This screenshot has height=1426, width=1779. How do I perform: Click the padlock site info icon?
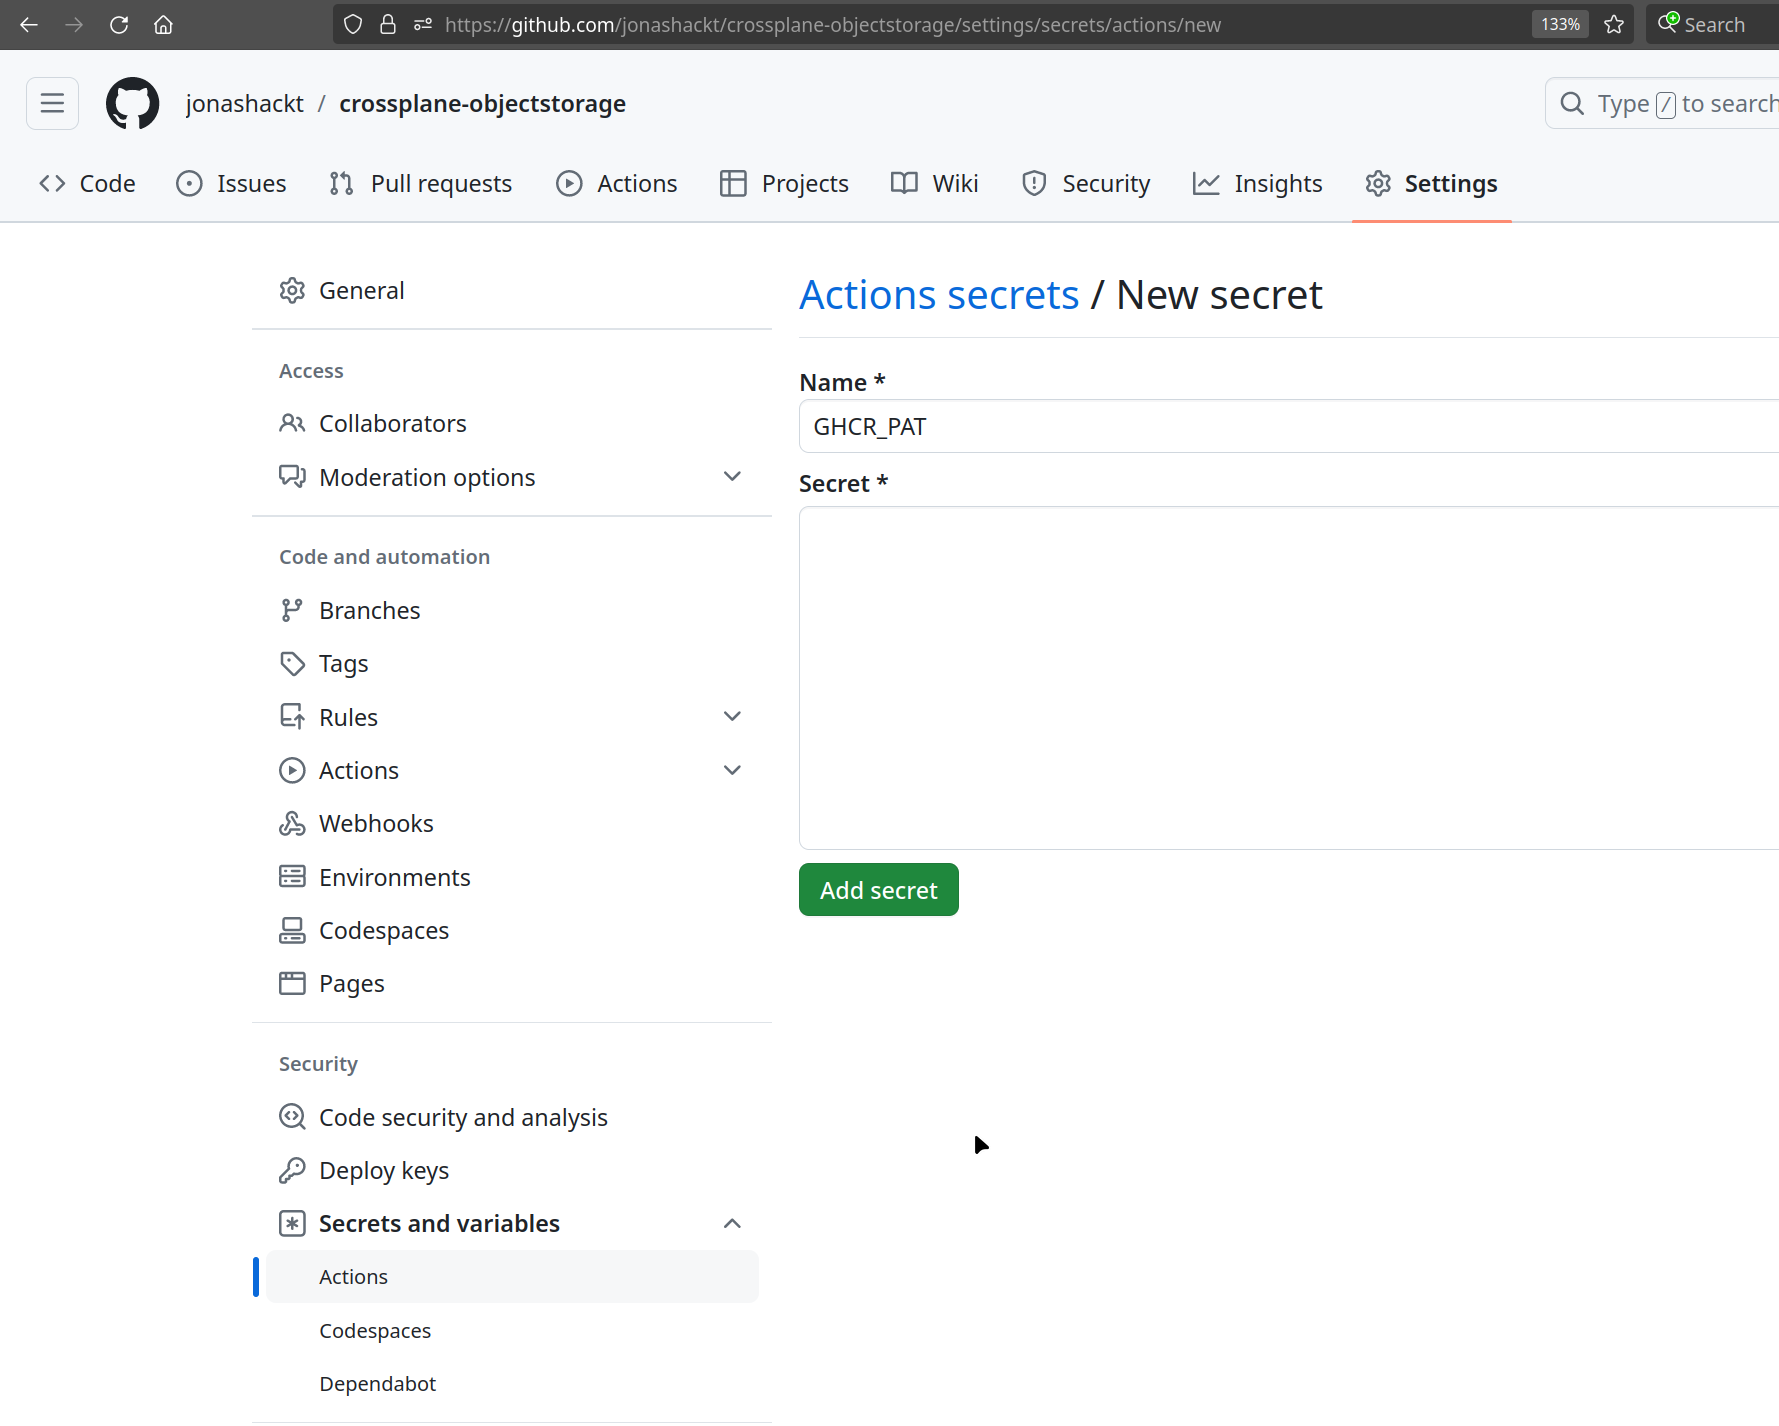point(388,24)
